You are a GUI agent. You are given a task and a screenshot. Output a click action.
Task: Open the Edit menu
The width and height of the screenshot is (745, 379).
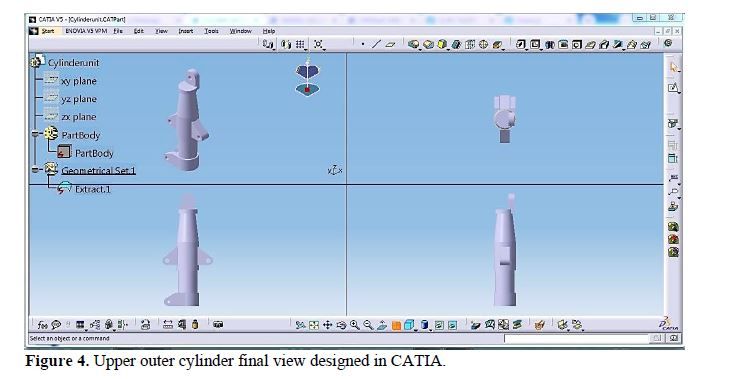pos(138,31)
